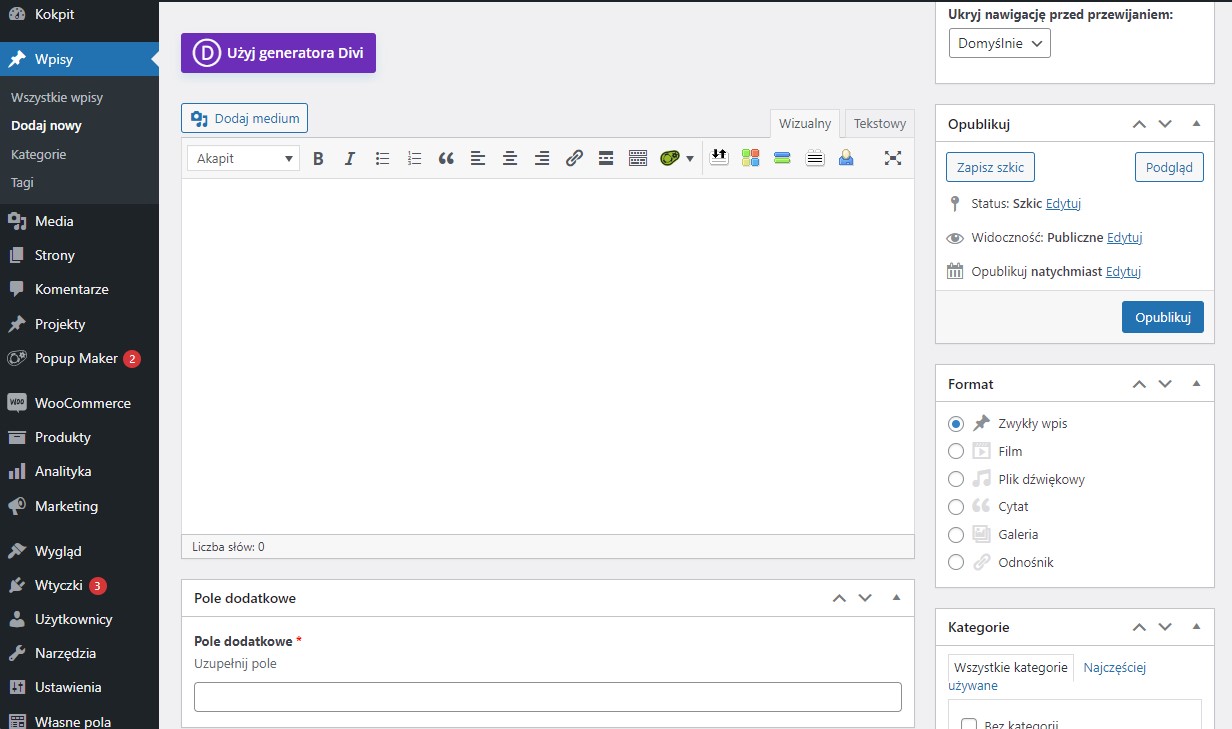
Task: Click the Użyj generatora Divi button
Action: 278,53
